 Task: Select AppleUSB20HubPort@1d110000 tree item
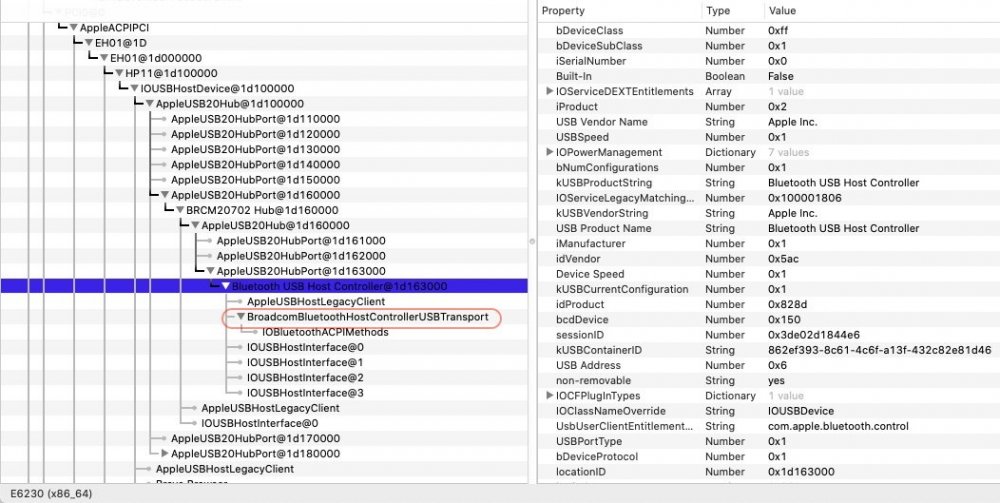click(255, 119)
